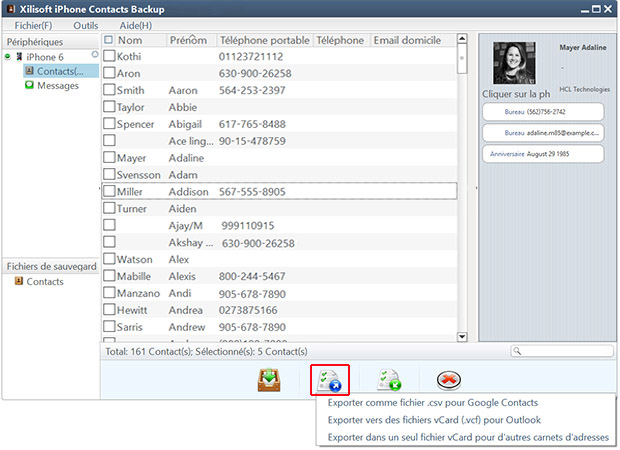Click the Messages speech bubble icon
620x450 pixels.
[x=29, y=85]
